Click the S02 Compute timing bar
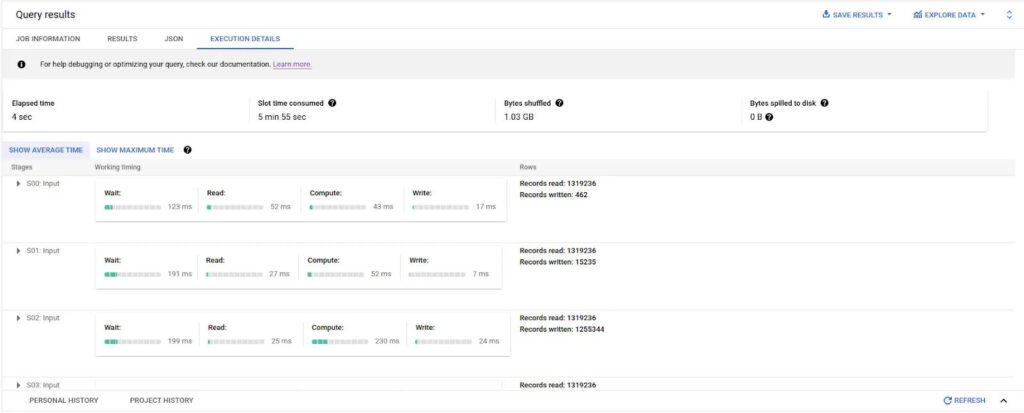 (340, 342)
